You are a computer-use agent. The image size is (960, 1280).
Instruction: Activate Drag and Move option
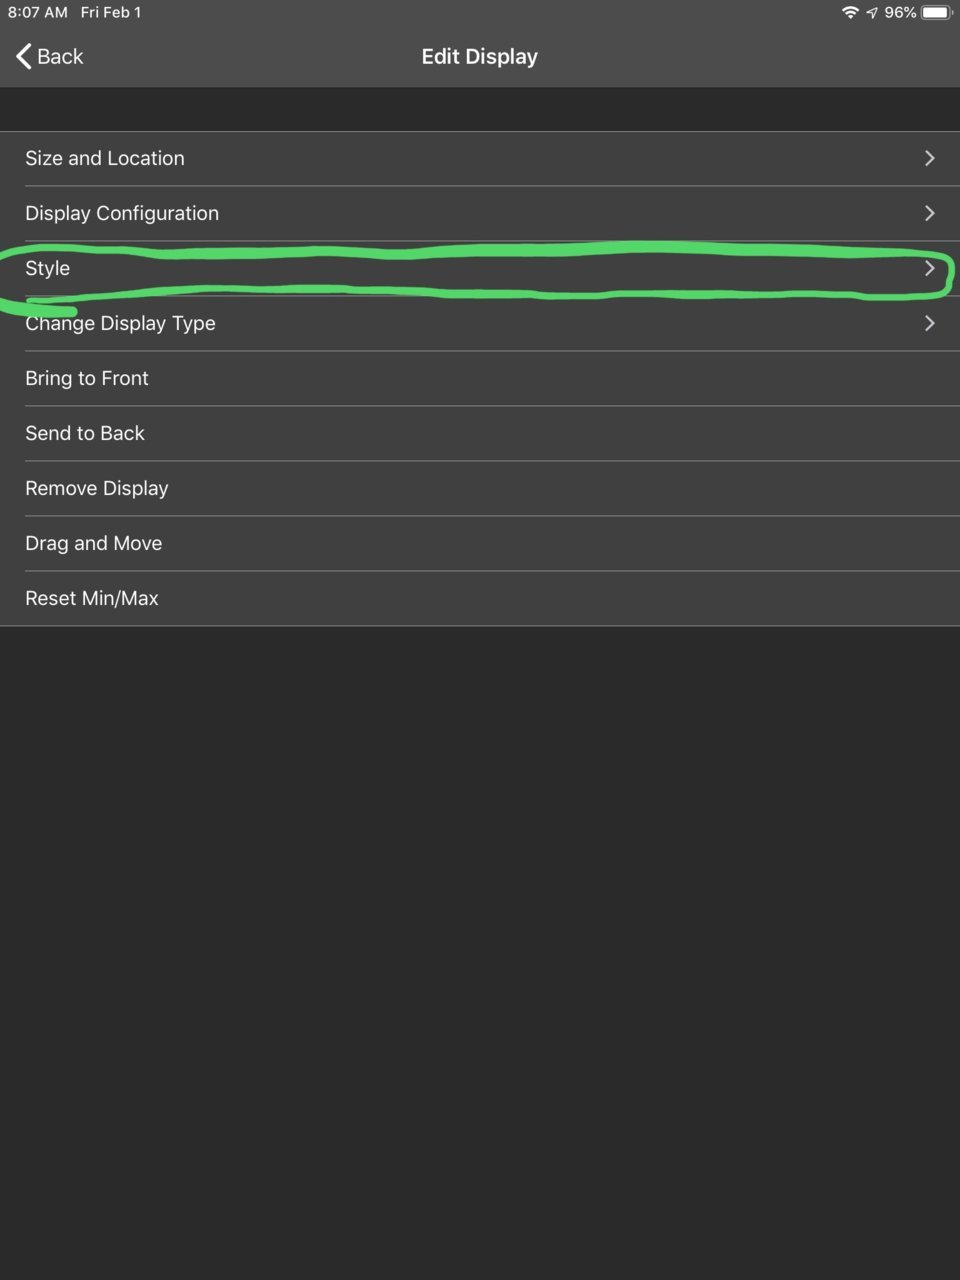(x=480, y=543)
